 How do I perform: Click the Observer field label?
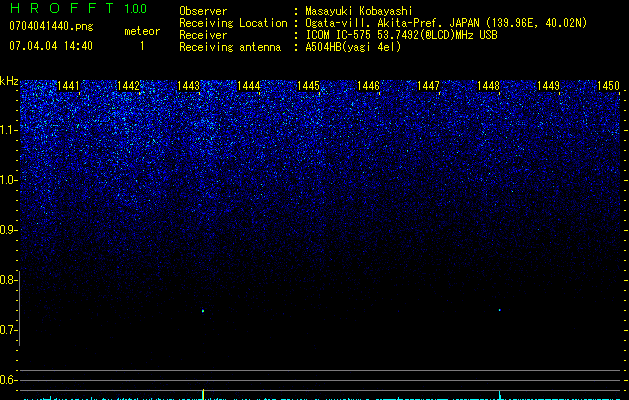point(203,11)
